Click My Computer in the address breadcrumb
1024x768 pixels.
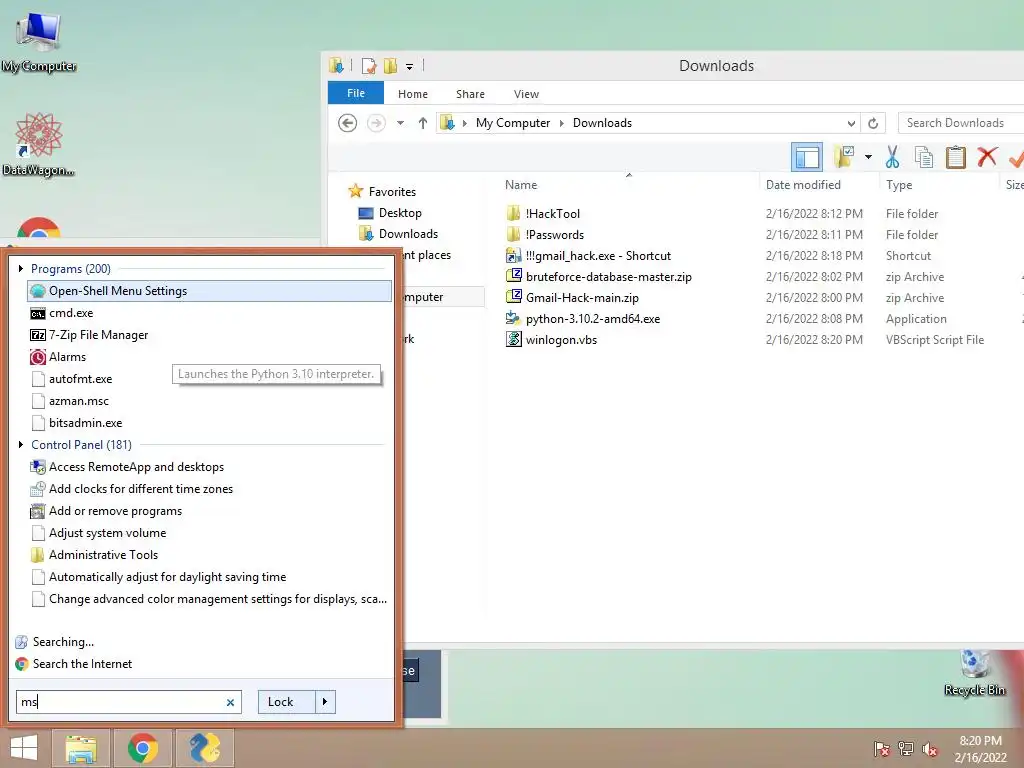(513, 123)
